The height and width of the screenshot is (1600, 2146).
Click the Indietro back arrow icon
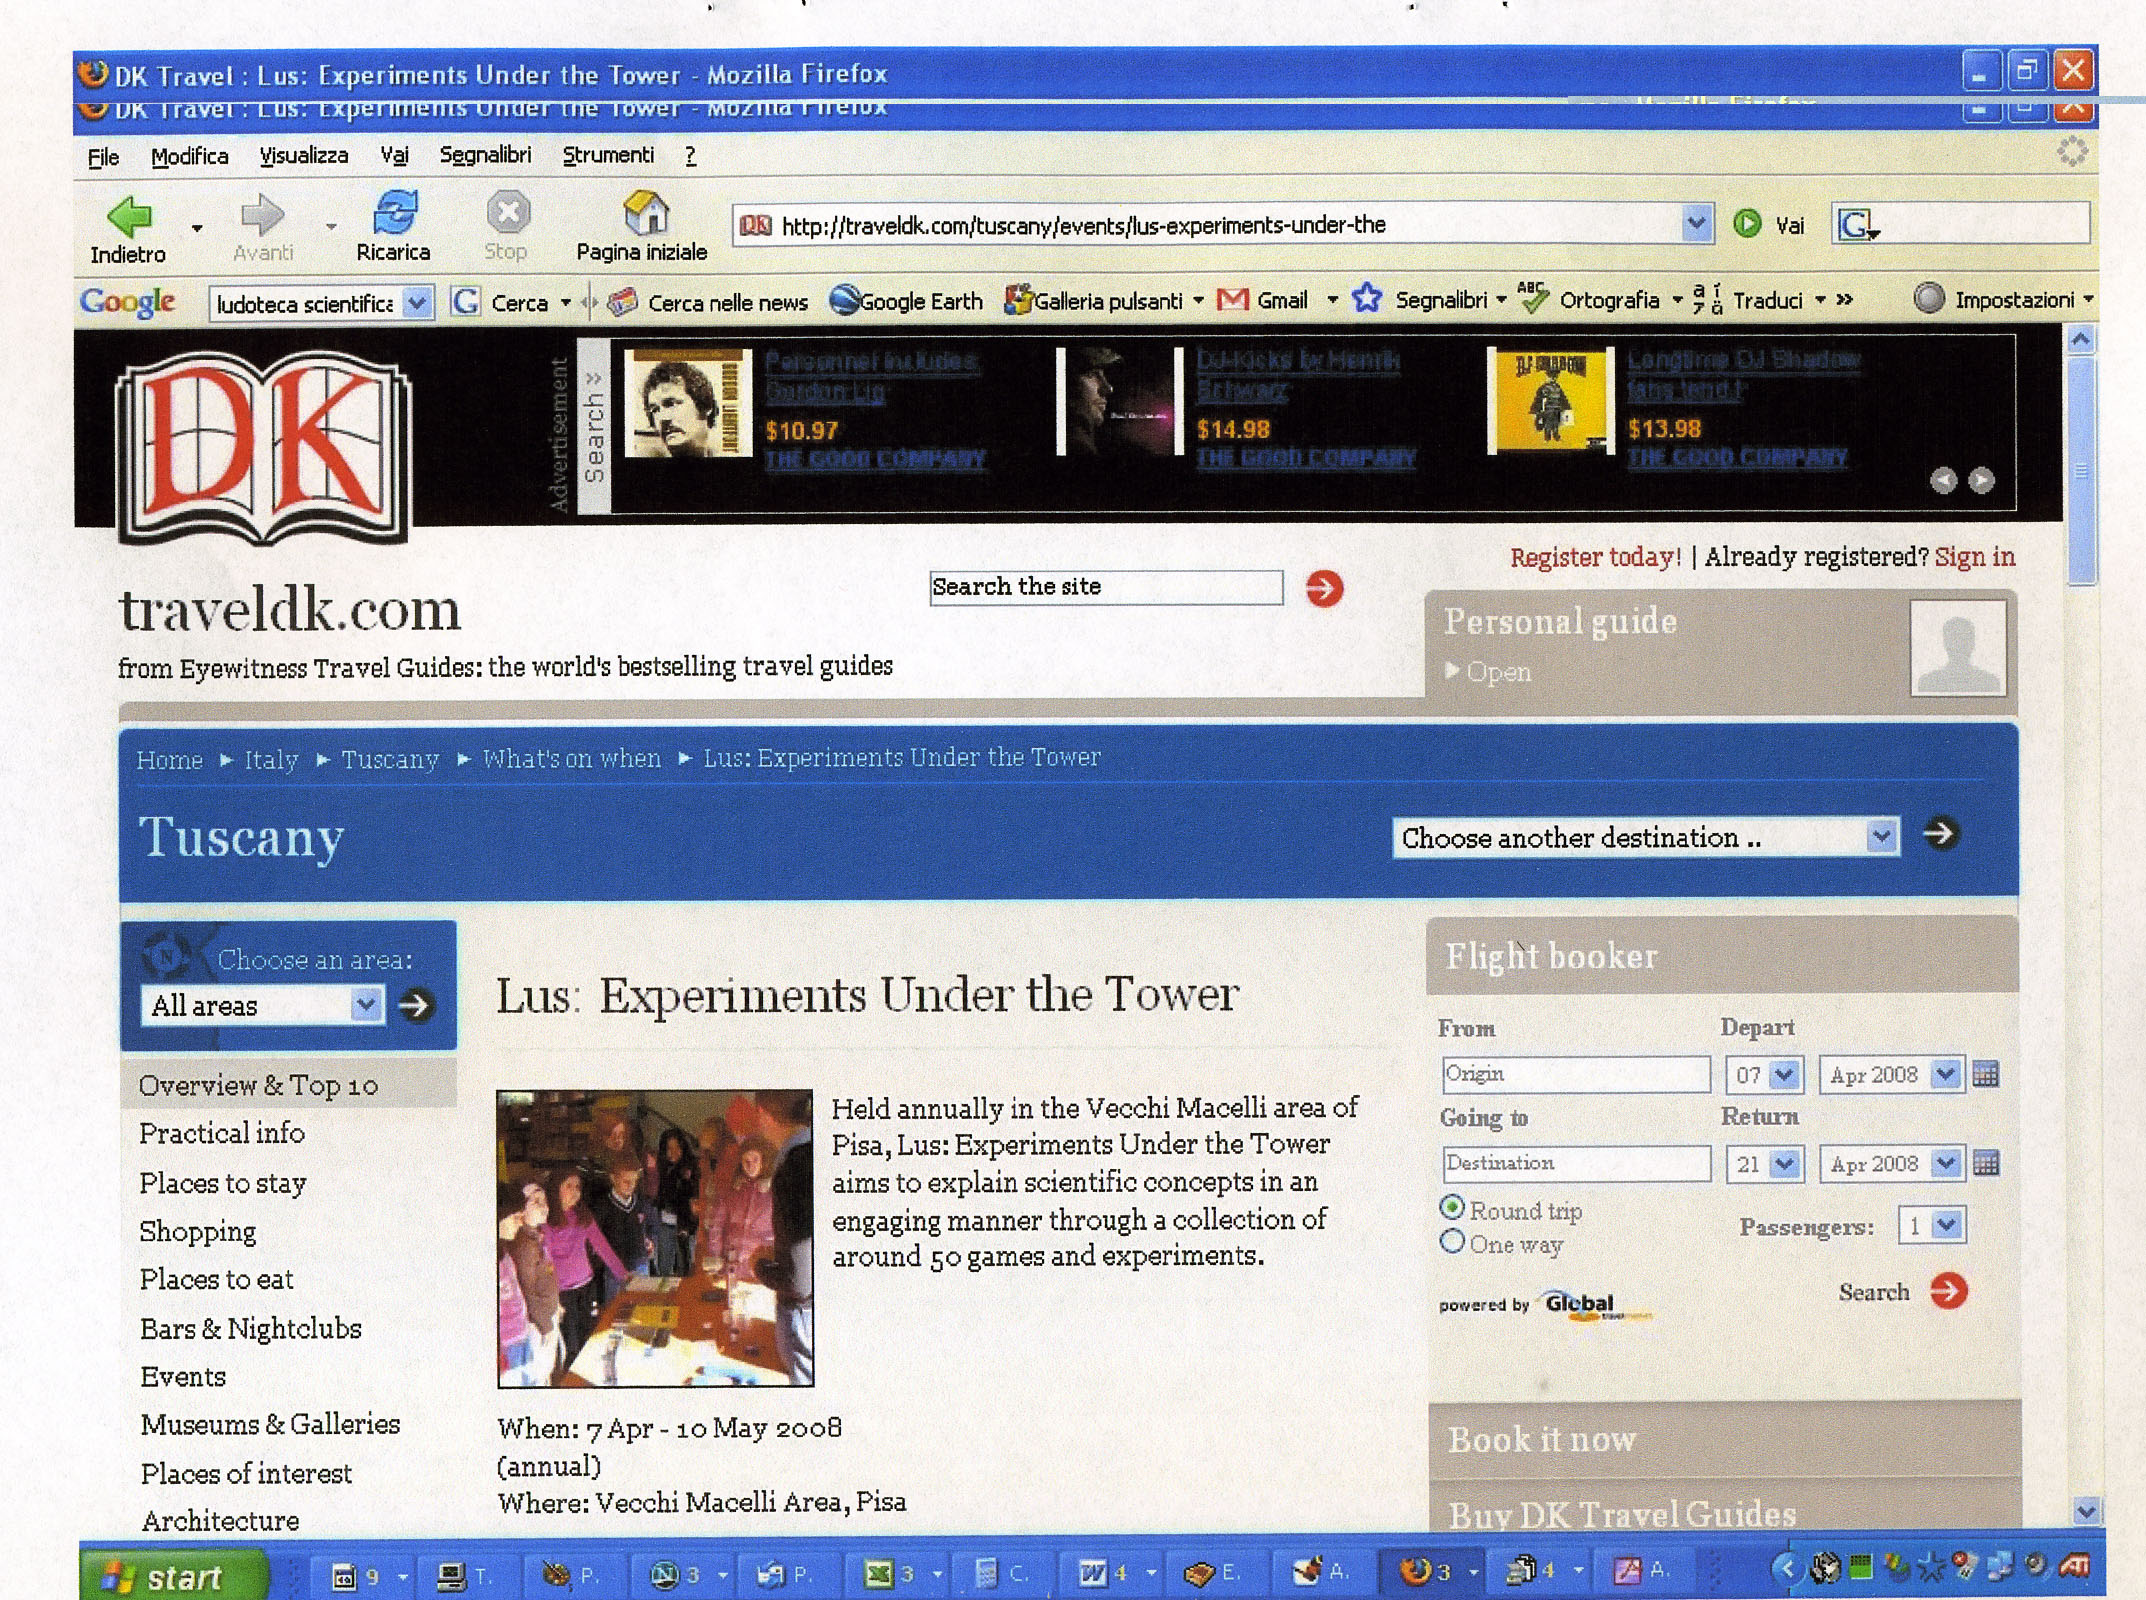coord(130,214)
